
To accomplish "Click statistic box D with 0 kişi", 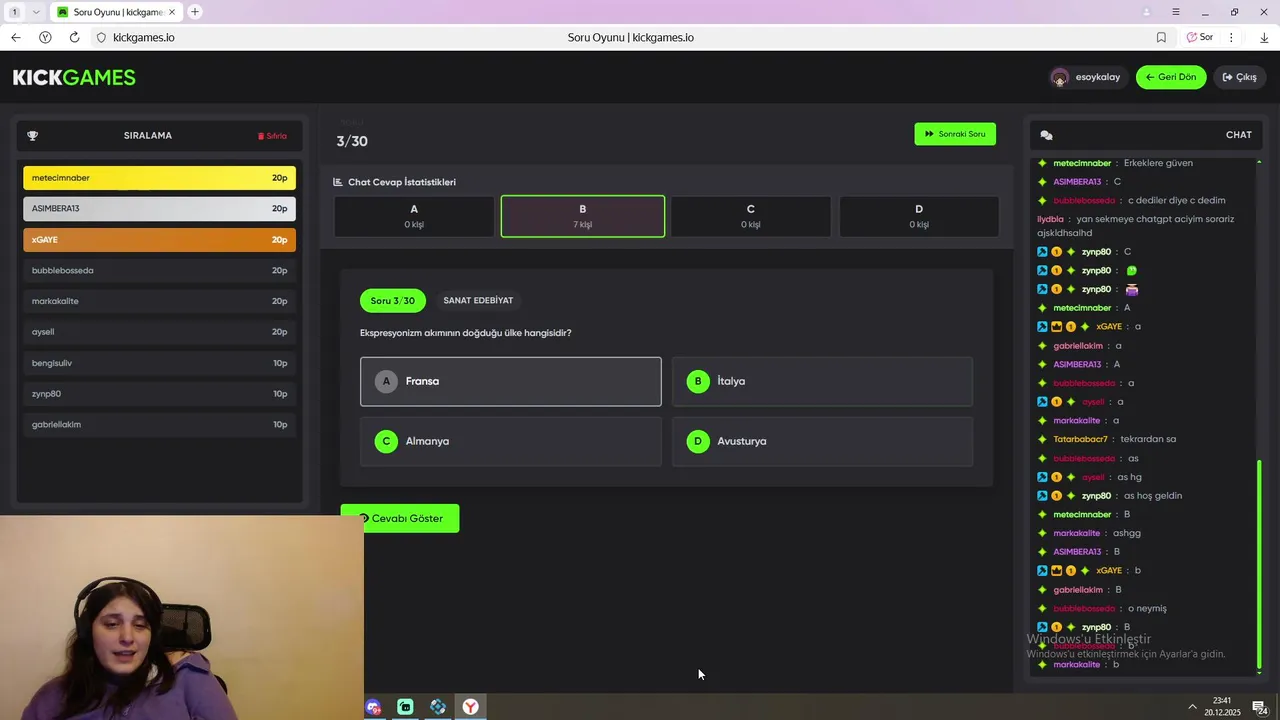I will (x=919, y=216).
